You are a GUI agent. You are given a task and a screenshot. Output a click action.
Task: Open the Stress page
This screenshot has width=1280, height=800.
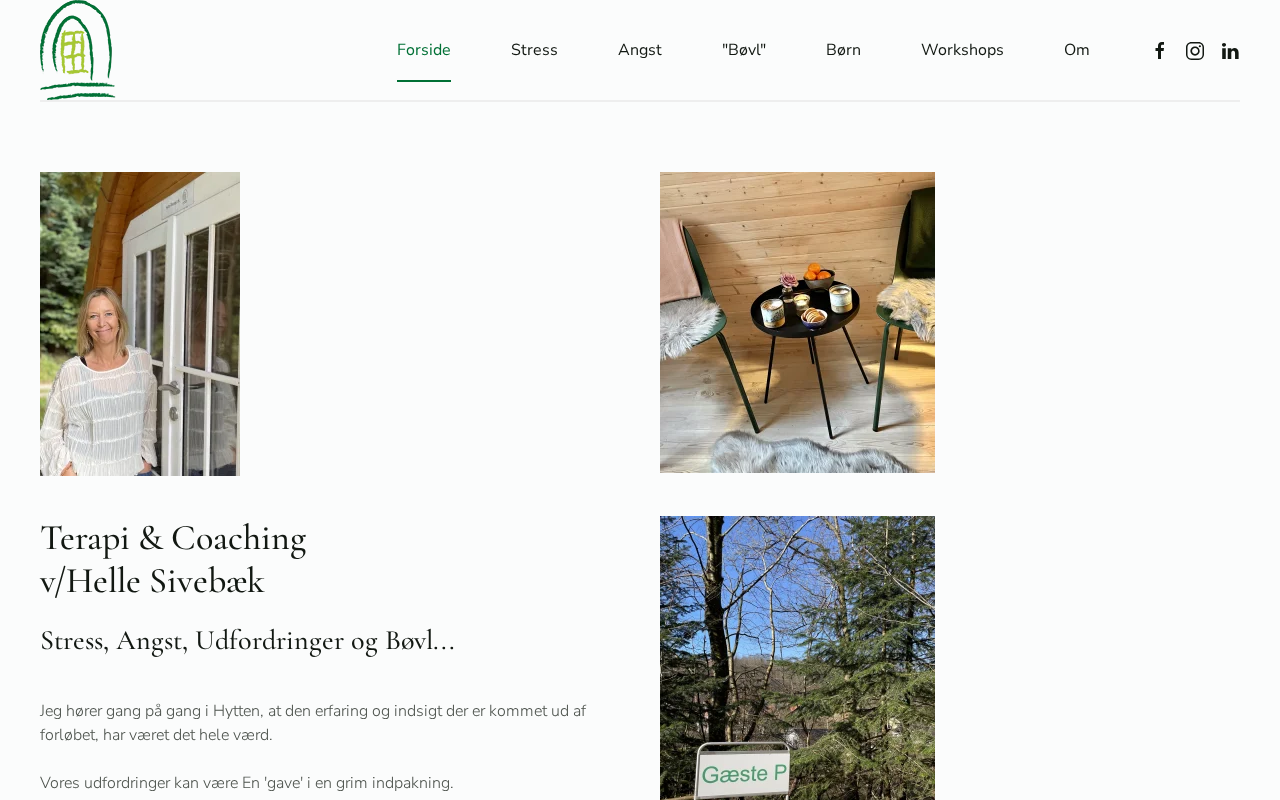[534, 50]
